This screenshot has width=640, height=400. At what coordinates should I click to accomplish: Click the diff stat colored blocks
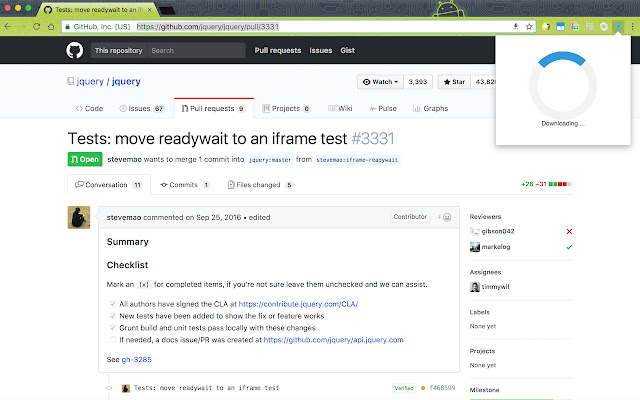click(560, 184)
